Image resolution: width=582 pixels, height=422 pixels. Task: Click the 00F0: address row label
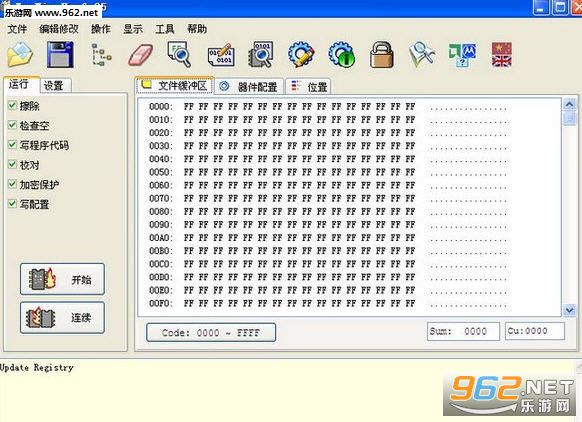tap(161, 304)
